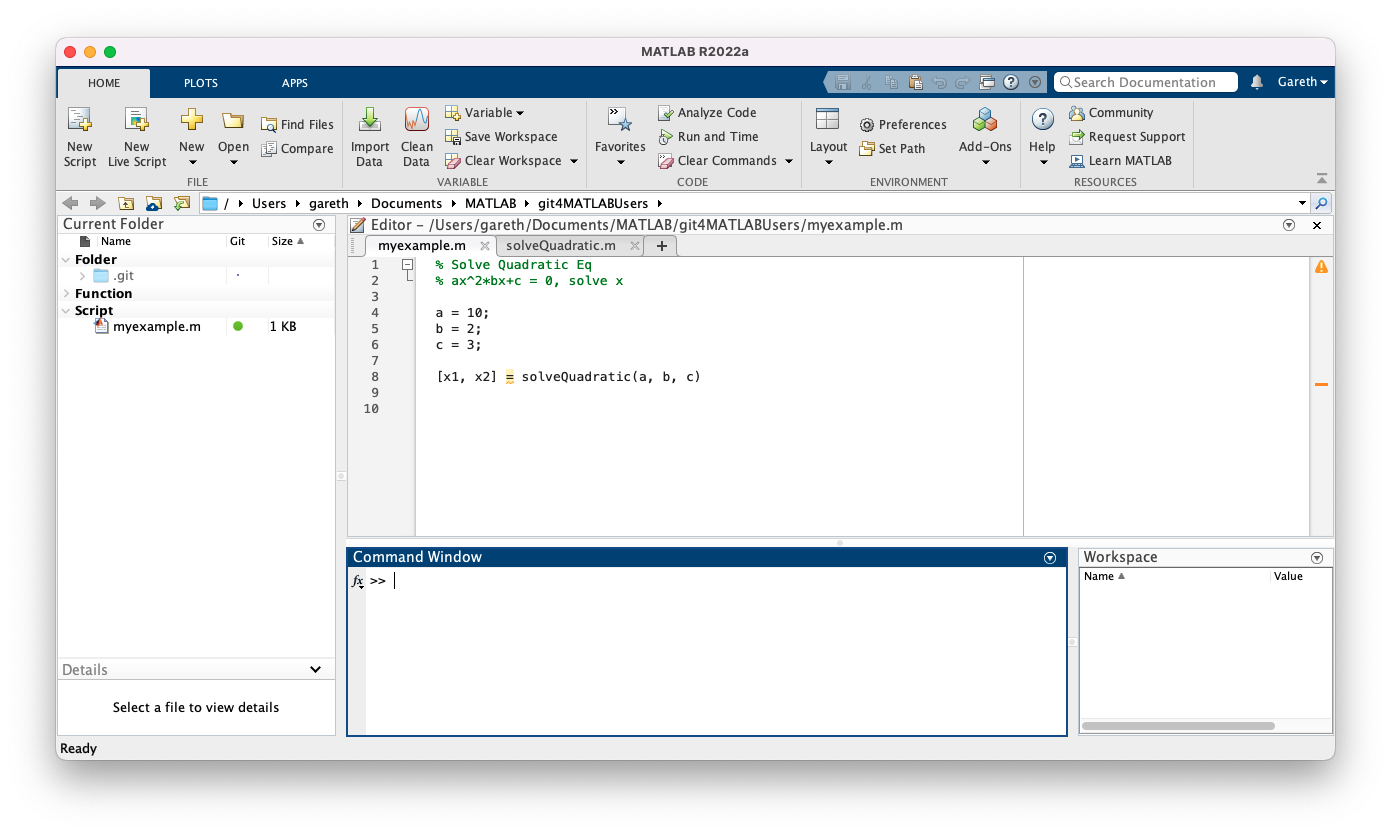Click Run and Time
This screenshot has width=1391, height=834.
pyautogui.click(x=708, y=136)
